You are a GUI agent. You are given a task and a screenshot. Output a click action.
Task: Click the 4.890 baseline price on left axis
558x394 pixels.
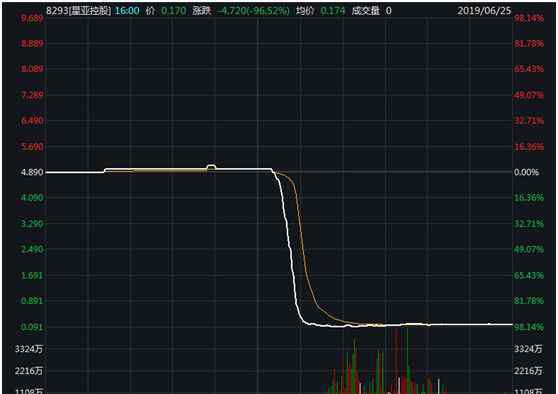(x=32, y=172)
